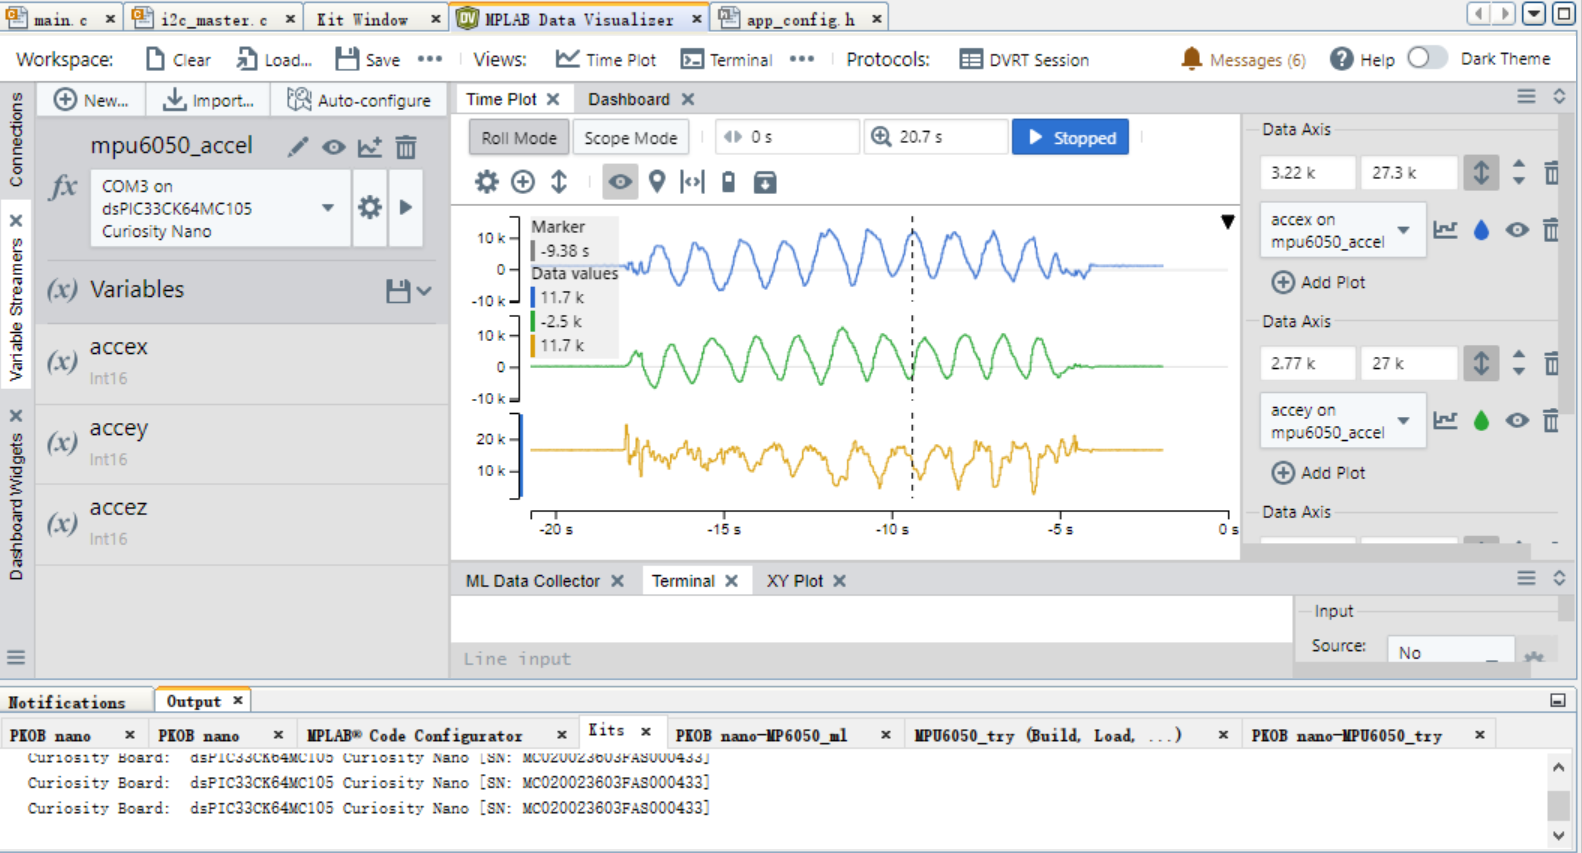
Task: Load a workspace file
Action: pos(274,59)
